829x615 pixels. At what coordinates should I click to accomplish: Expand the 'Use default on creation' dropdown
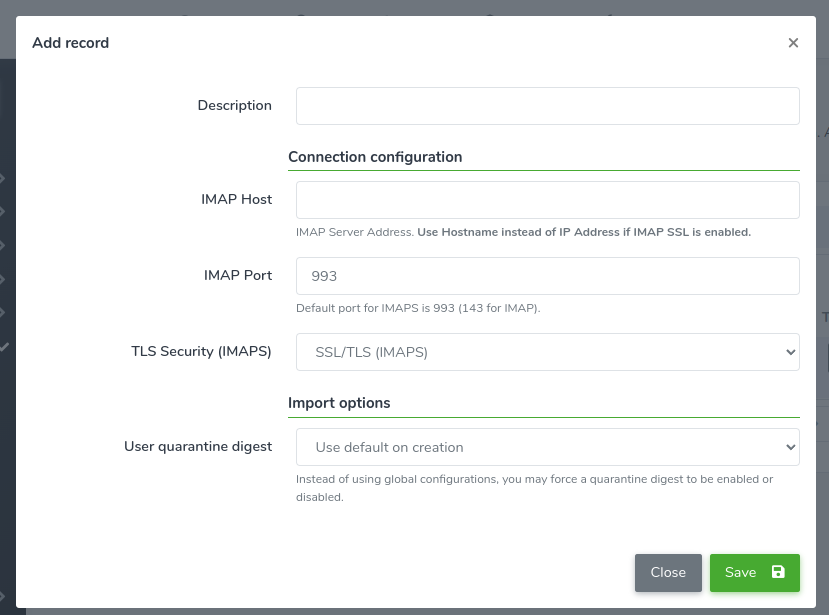pyautogui.click(x=547, y=447)
